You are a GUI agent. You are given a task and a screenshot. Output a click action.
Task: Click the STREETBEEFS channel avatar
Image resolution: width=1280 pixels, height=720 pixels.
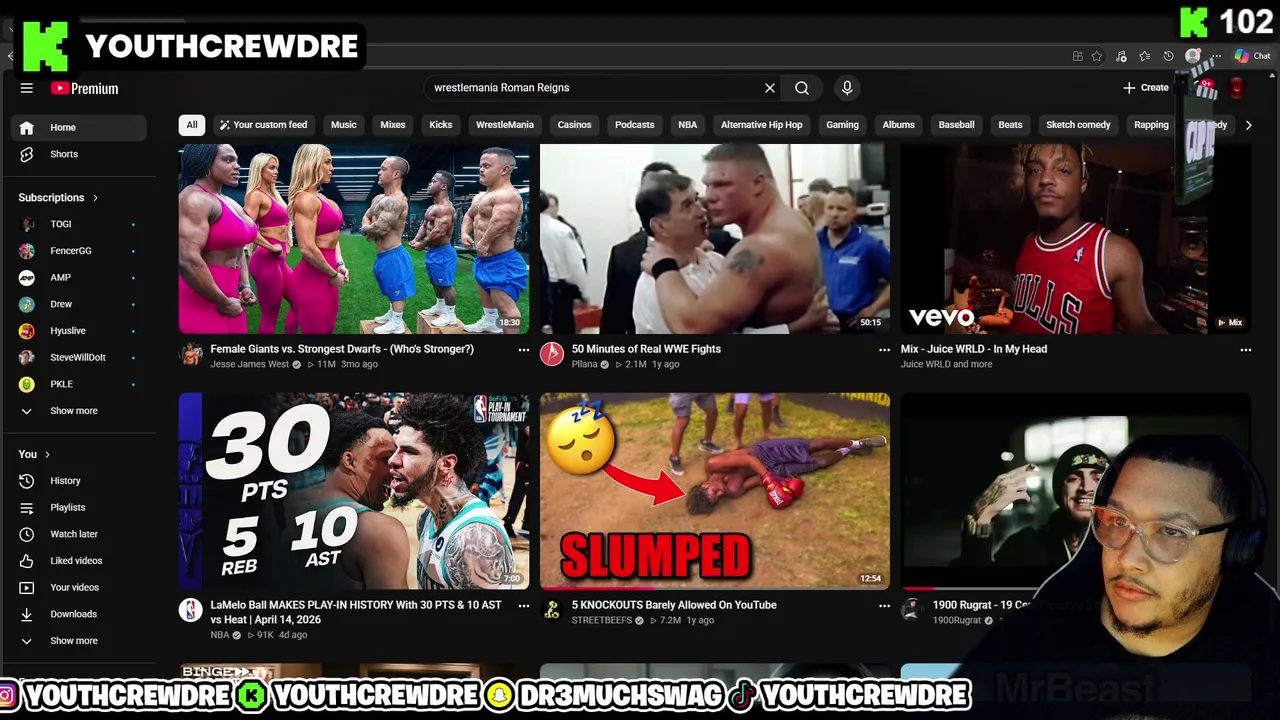(x=551, y=610)
